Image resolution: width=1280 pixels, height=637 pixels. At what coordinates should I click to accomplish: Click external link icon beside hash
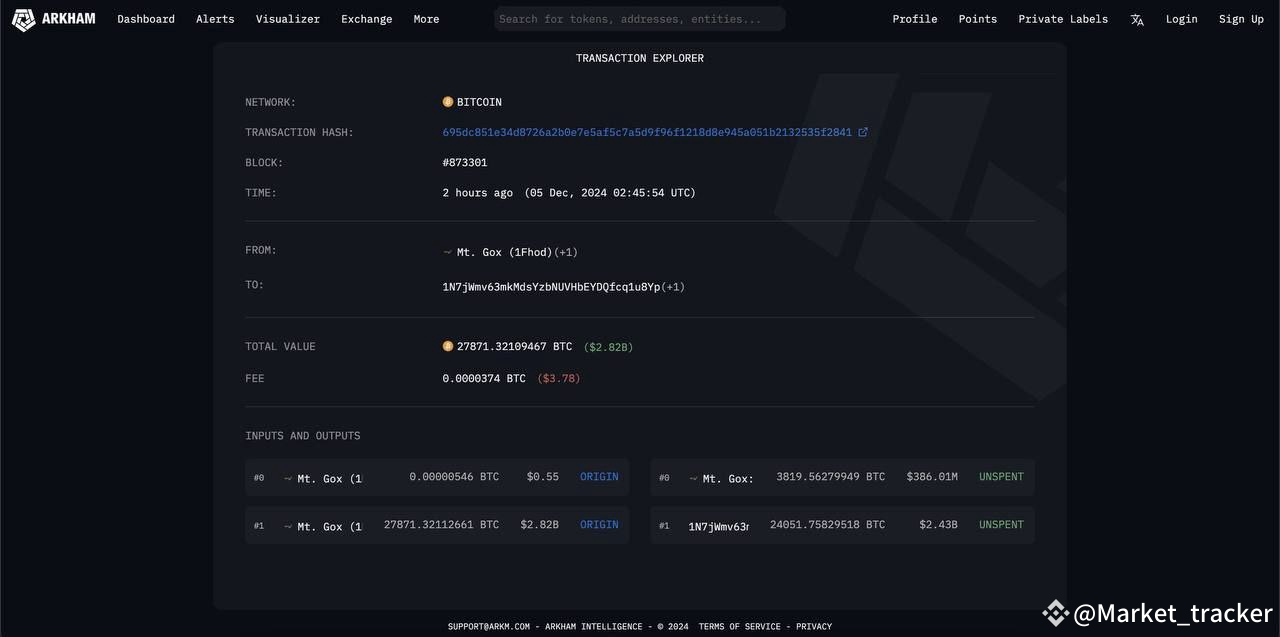863,132
